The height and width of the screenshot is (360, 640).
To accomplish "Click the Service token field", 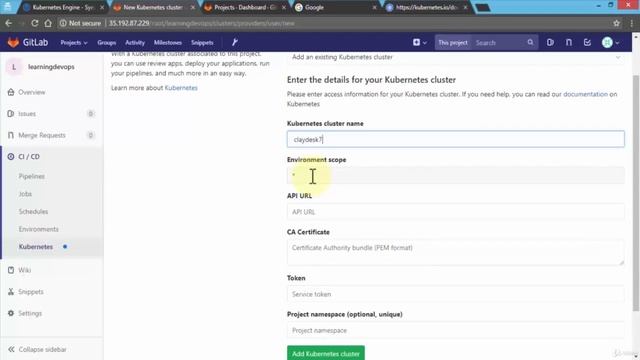I will tap(456, 294).
